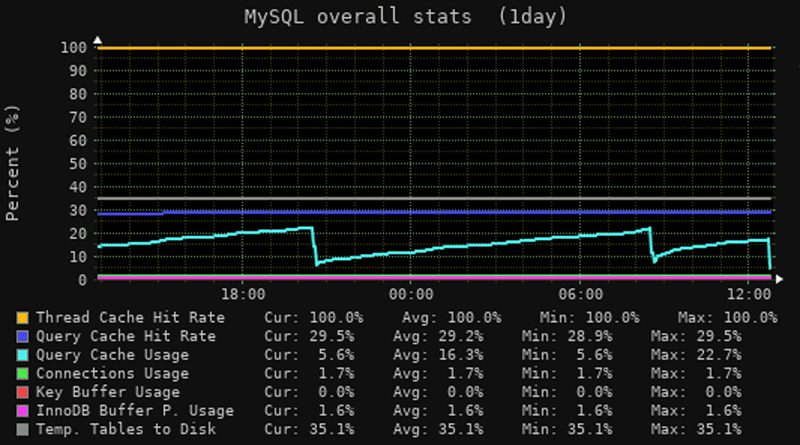The width and height of the screenshot is (800, 445).
Task: Click the green Connections Usage swatch
Action: [x=22, y=374]
